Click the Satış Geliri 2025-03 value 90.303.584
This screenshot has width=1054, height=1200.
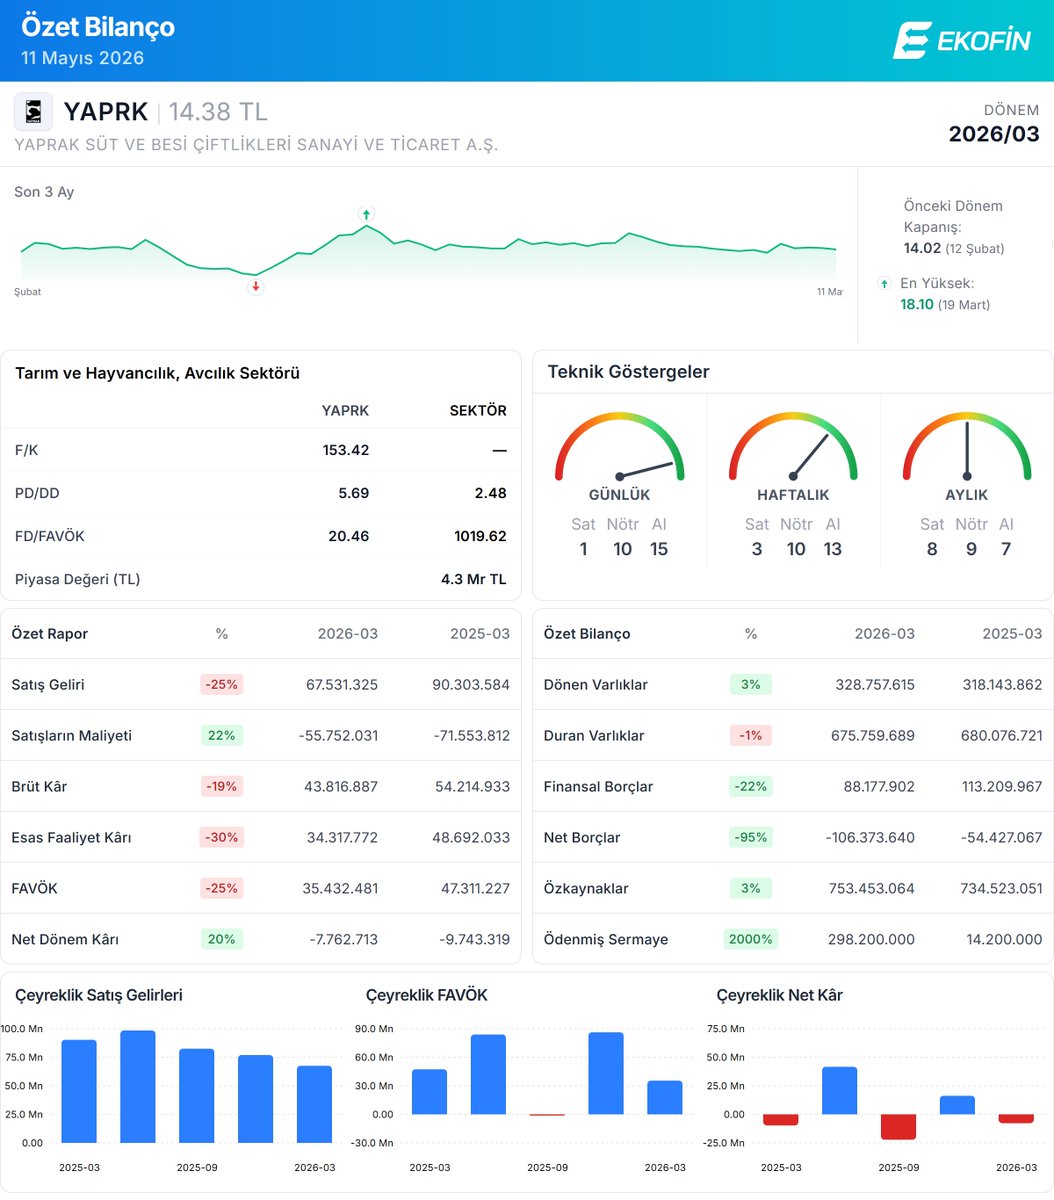coord(473,685)
